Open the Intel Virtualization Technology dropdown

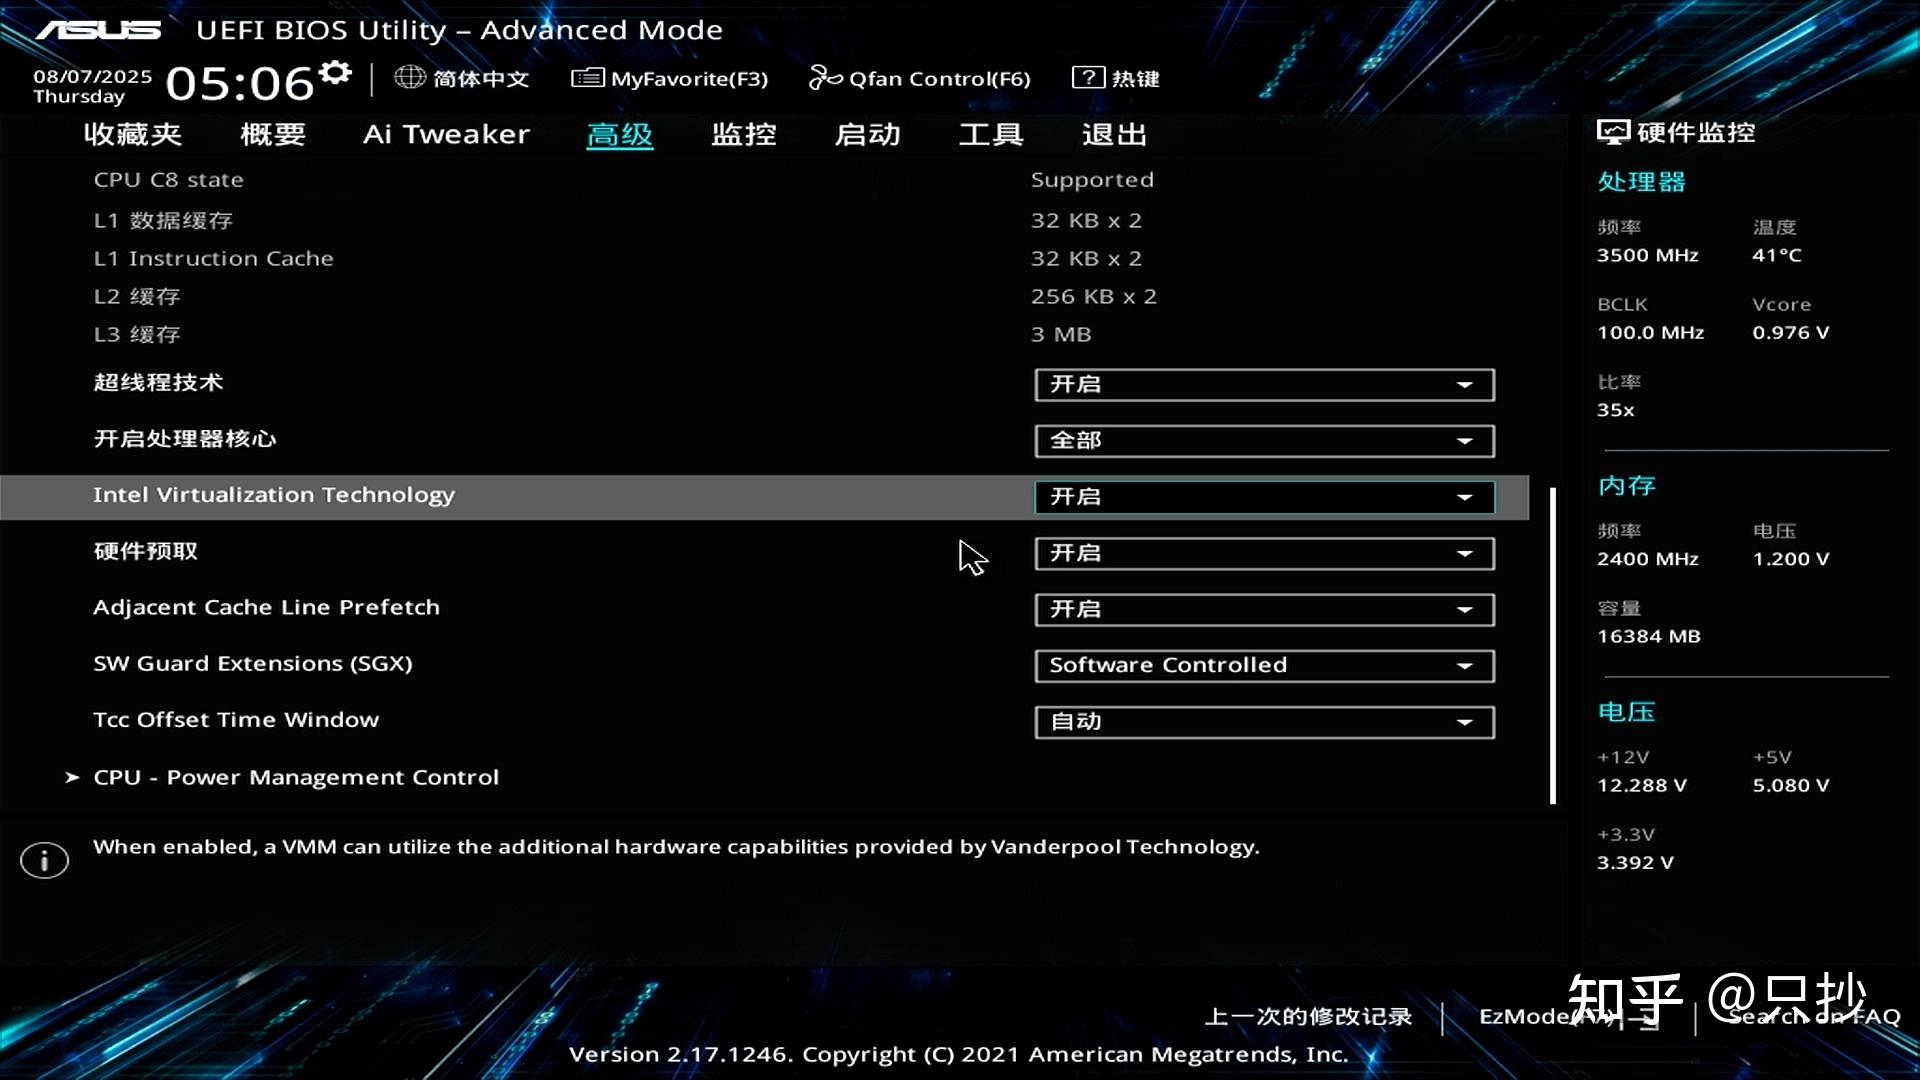1262,497
